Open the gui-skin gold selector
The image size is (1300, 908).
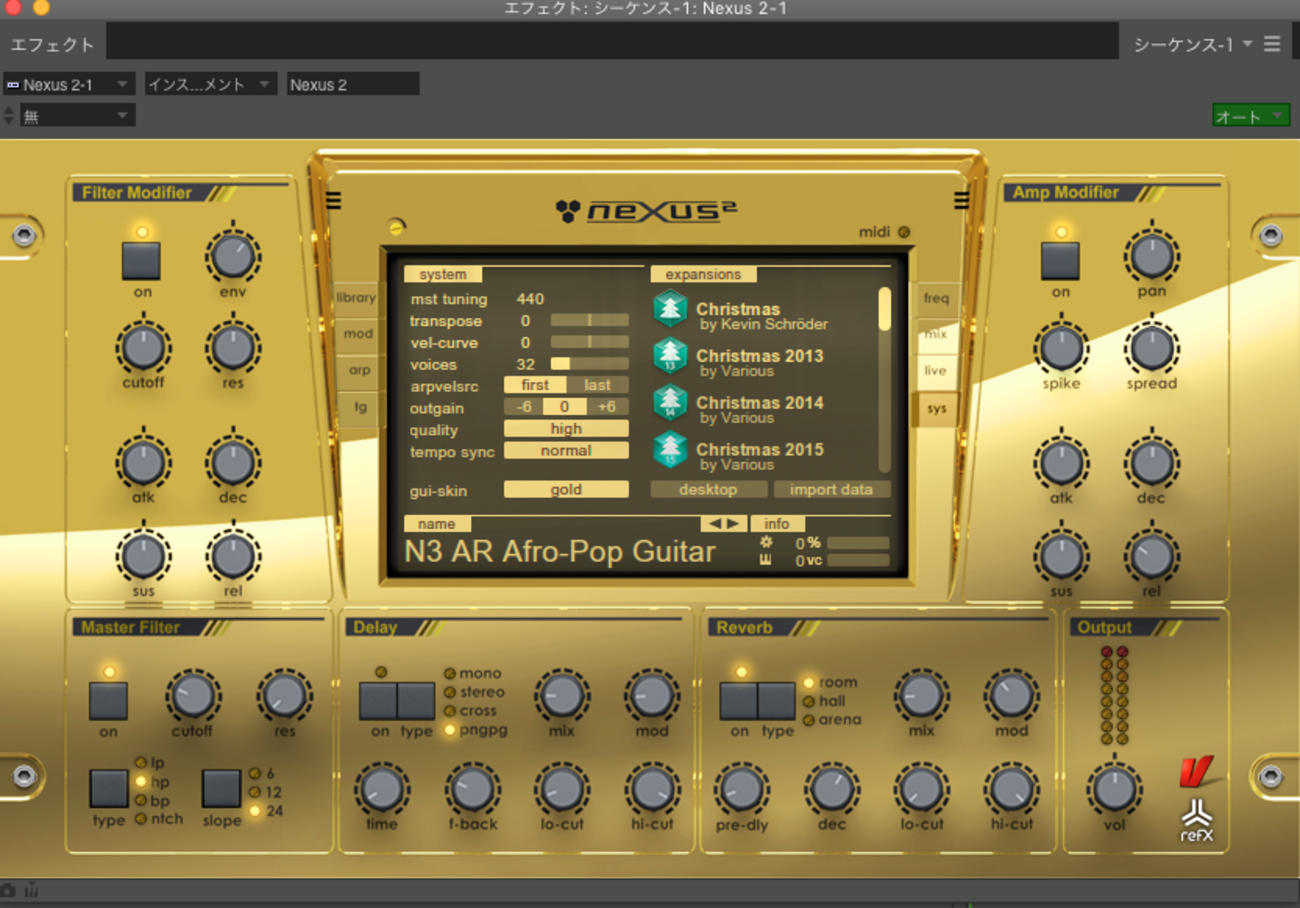[x=566, y=490]
